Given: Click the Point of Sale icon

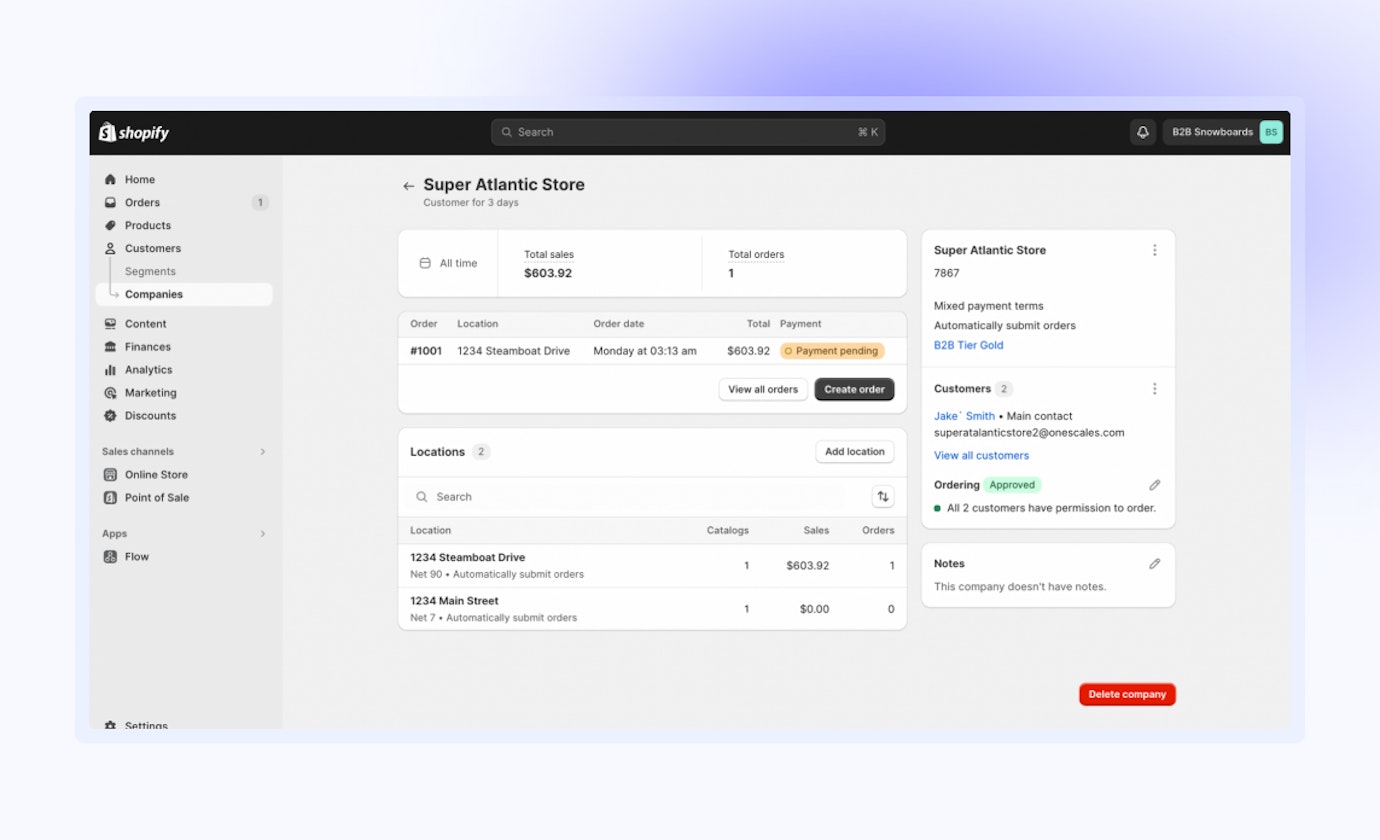Looking at the screenshot, I should 110,498.
